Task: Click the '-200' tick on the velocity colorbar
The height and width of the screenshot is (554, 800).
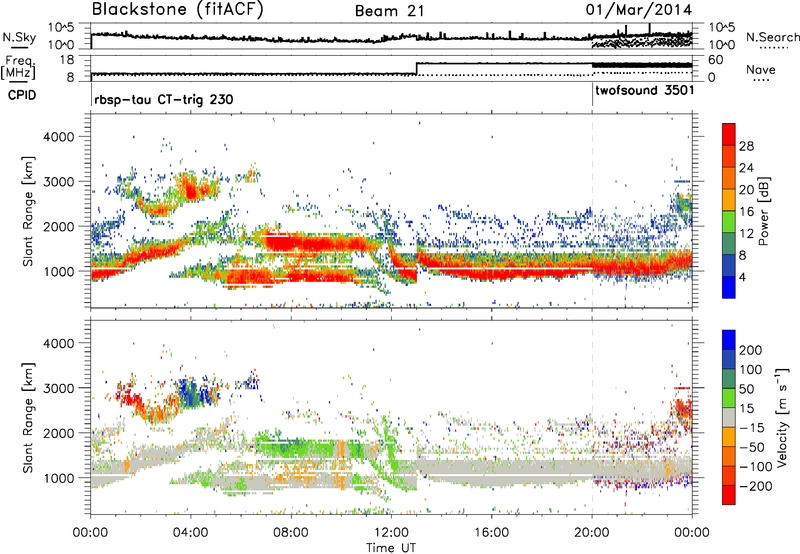Action: tap(754, 486)
